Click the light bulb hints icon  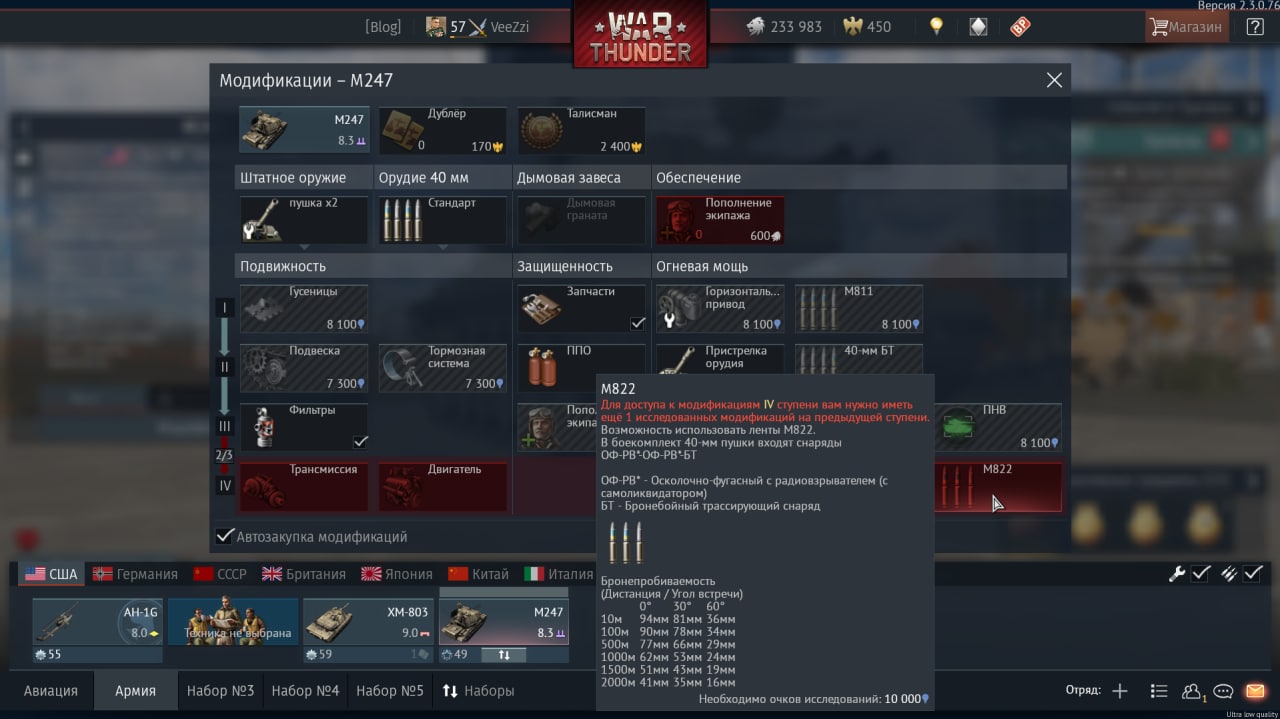tap(936, 27)
